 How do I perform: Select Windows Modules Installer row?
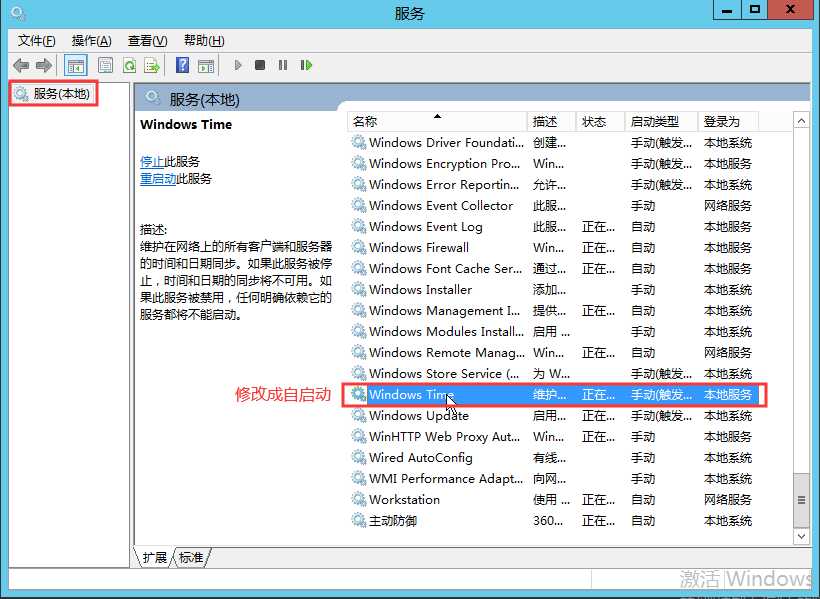point(552,331)
